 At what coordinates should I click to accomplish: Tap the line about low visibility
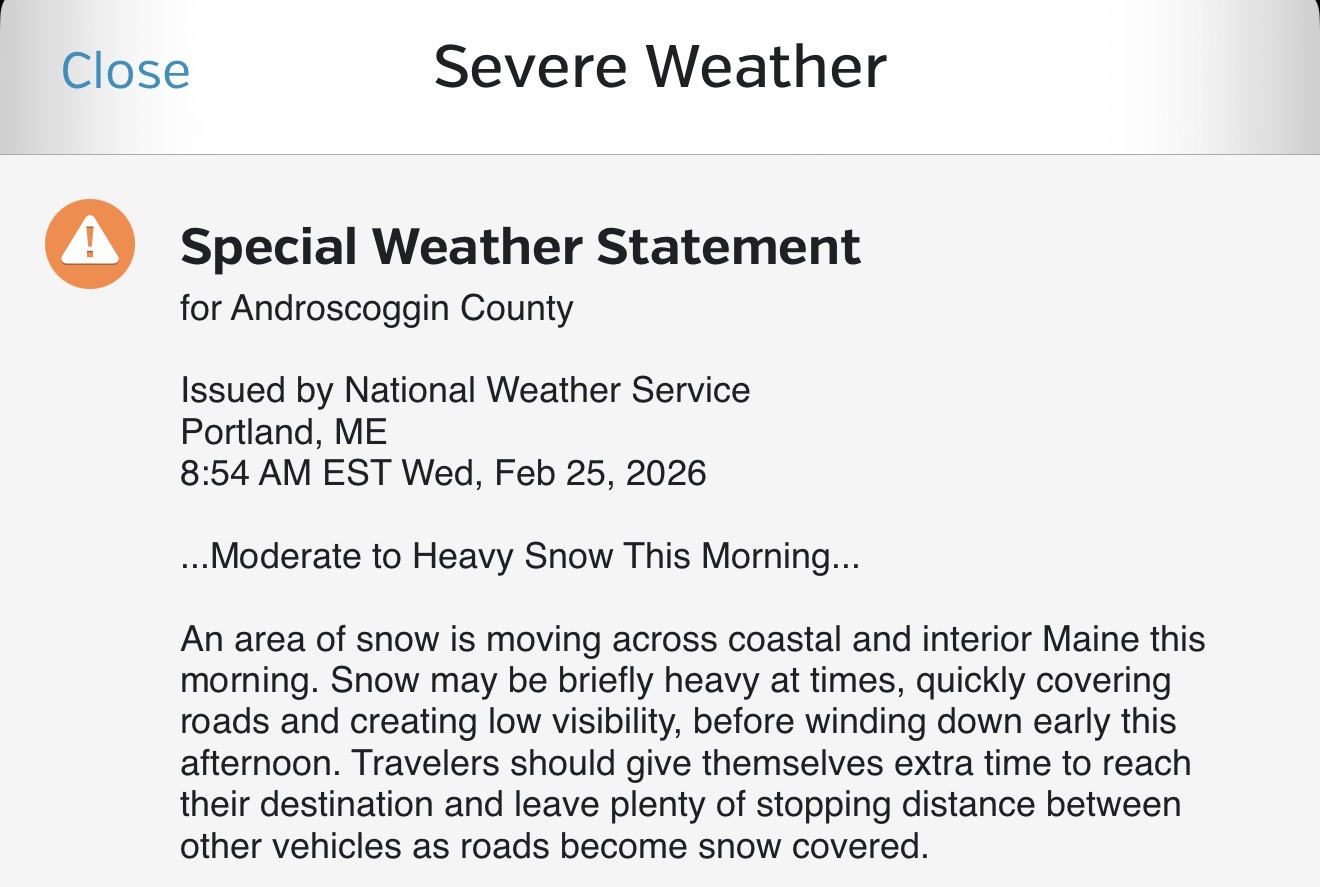click(678, 722)
